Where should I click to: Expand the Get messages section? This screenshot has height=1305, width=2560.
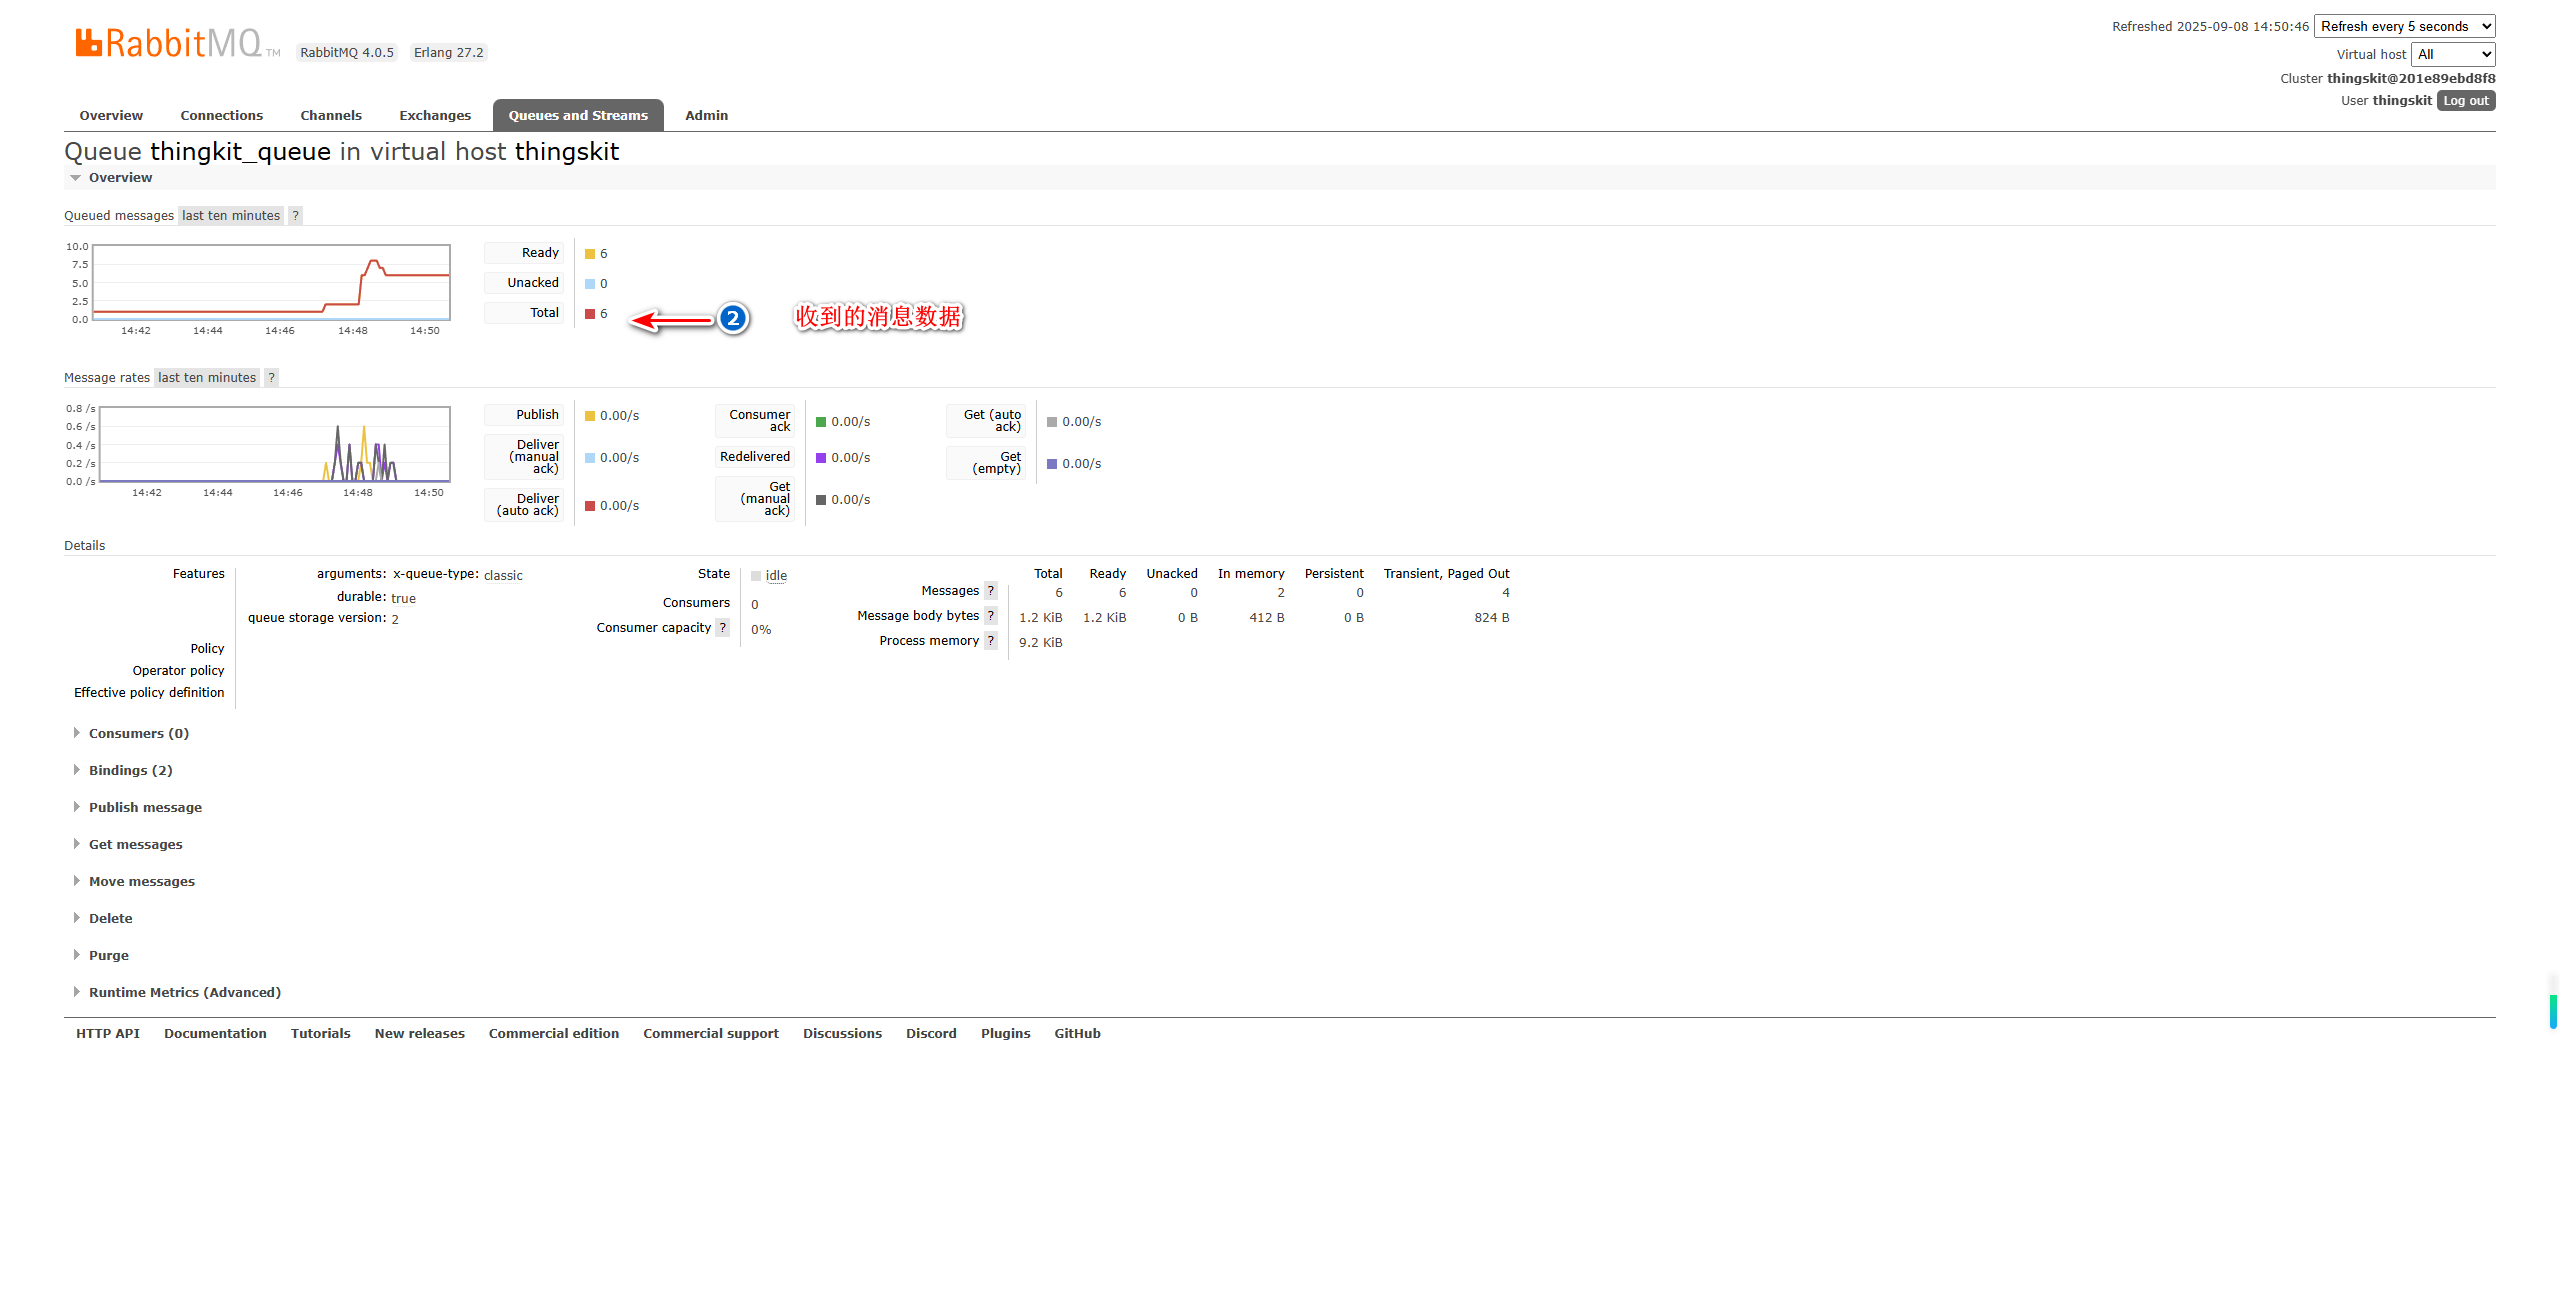click(x=135, y=845)
